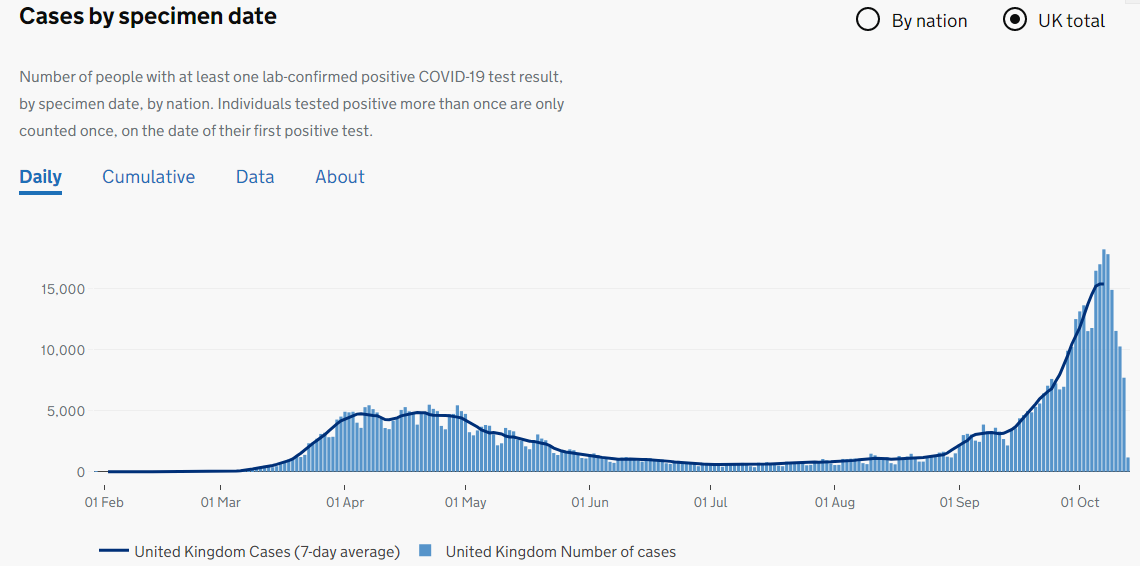Click the Number of cases legend square
1140x566 pixels.
426,551
